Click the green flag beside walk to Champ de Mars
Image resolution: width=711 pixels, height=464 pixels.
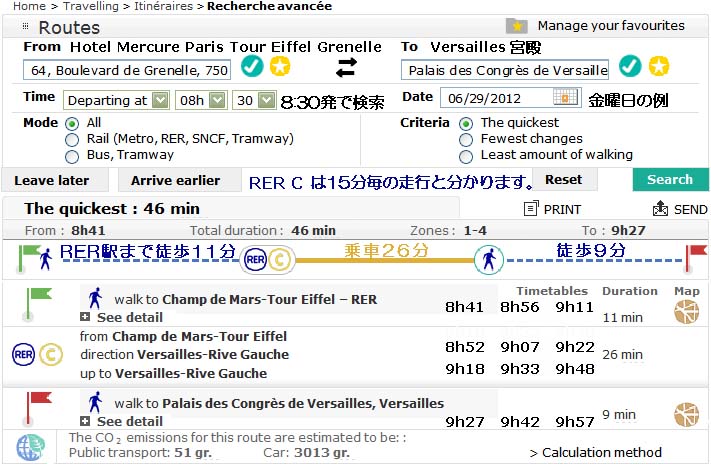pos(38,303)
